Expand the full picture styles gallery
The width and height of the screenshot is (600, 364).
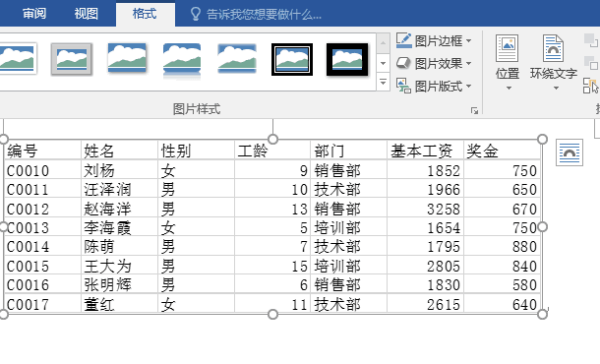[x=383, y=82]
